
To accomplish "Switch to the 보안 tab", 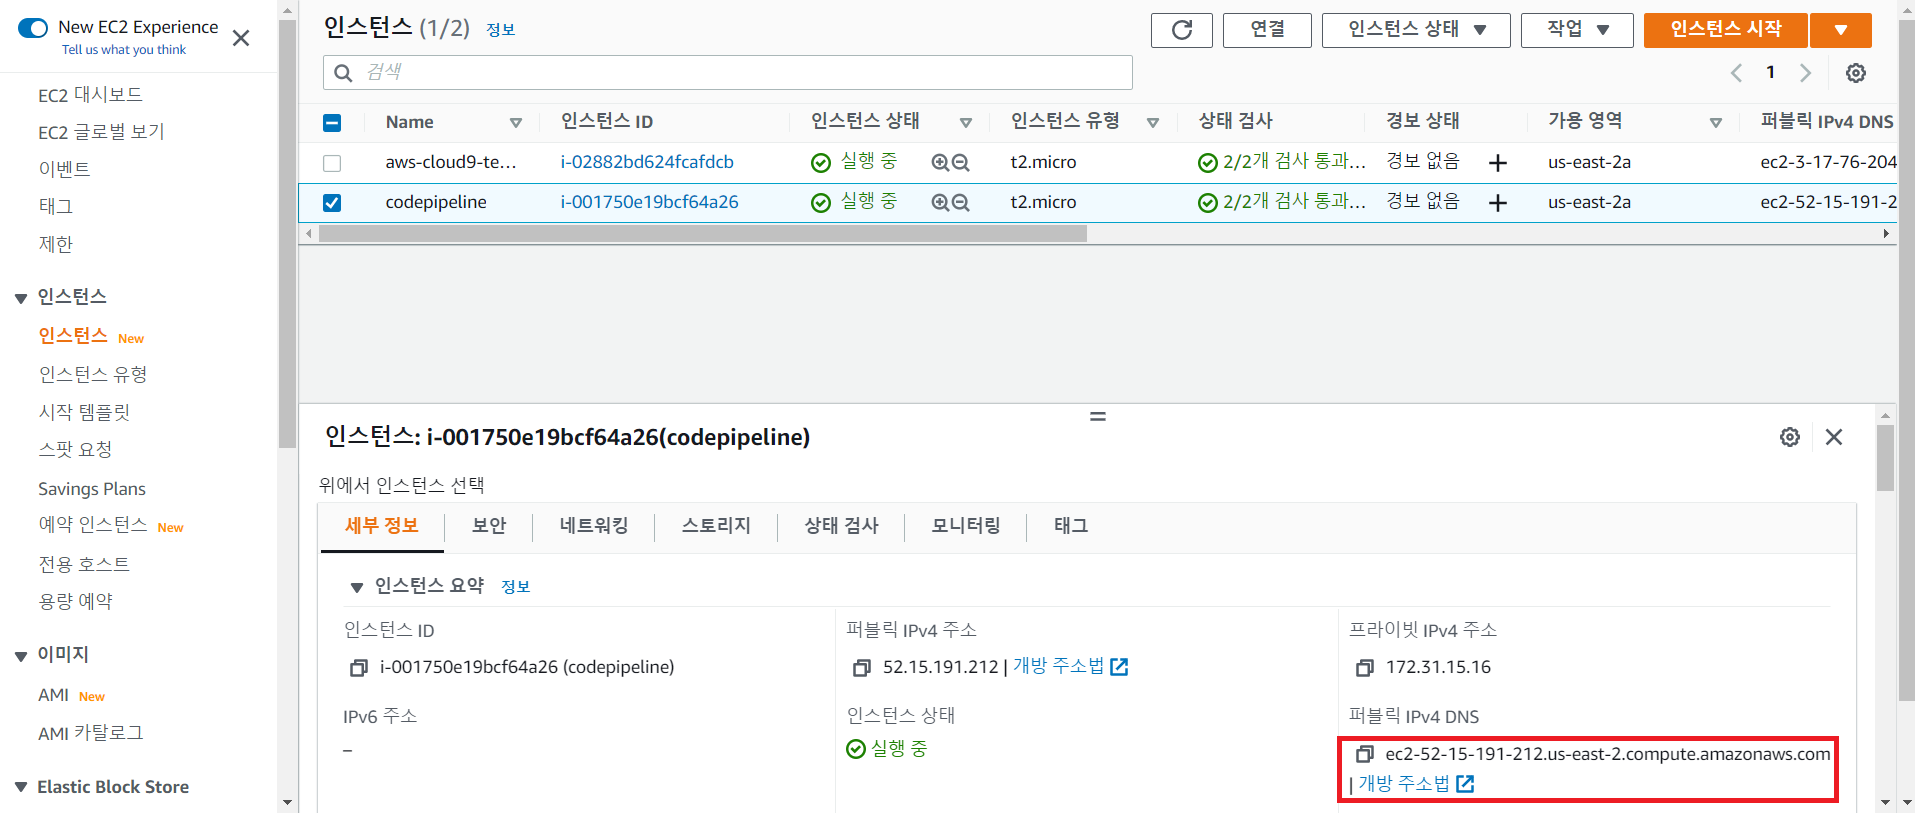I will (x=489, y=526).
